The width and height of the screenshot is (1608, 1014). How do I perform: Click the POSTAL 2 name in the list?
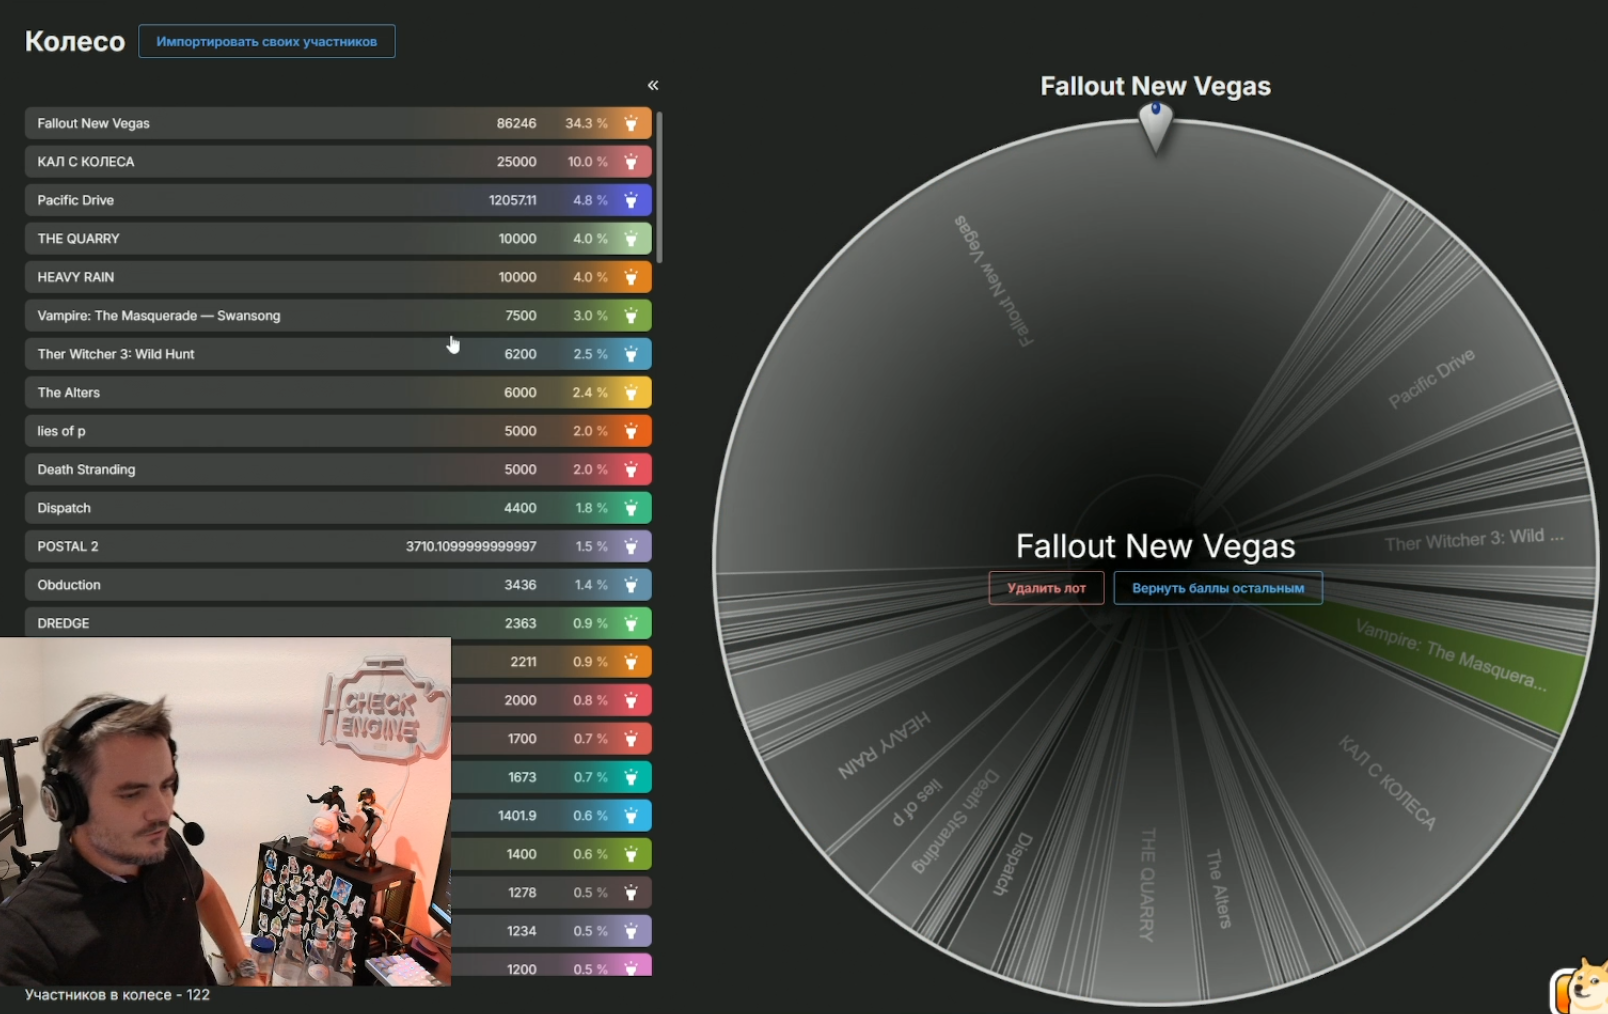(68, 547)
